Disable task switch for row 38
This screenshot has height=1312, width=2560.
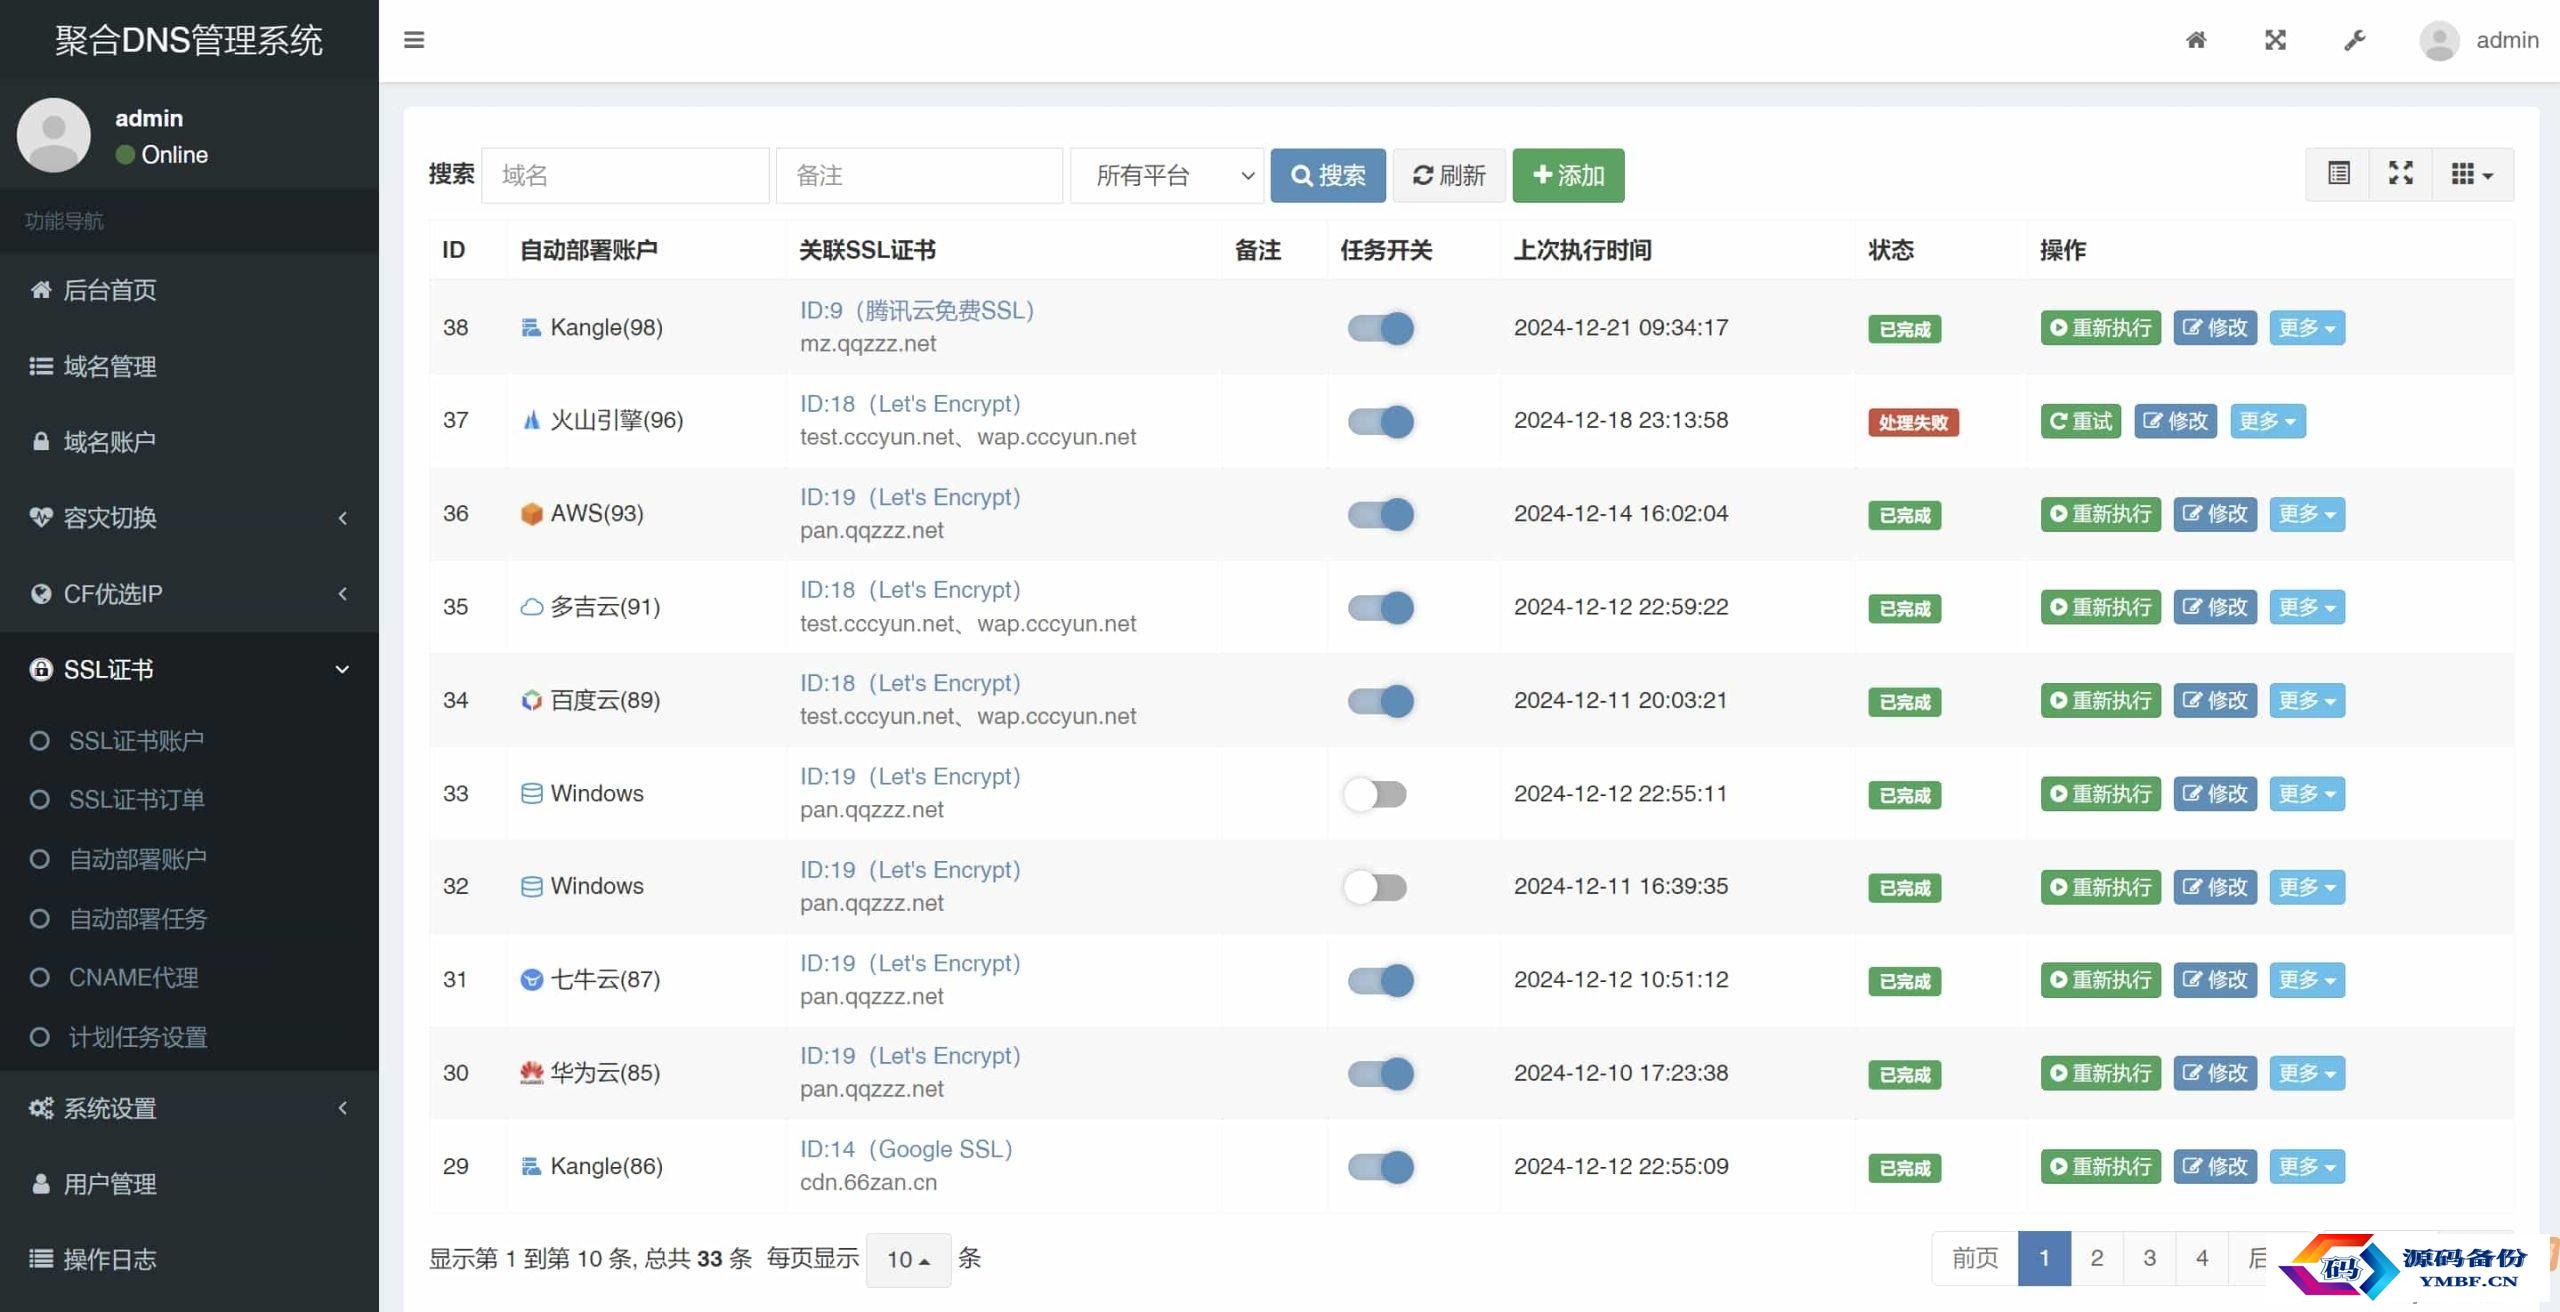pos(1380,328)
